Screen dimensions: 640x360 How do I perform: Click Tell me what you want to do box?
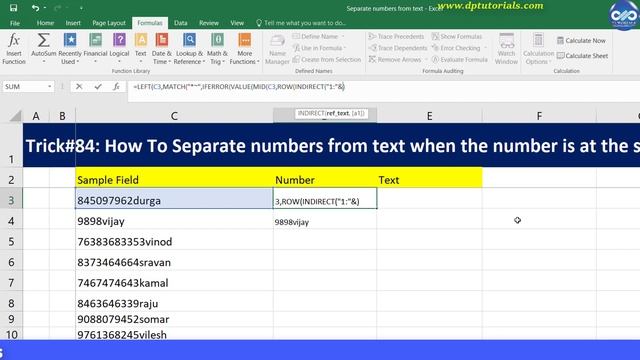point(301,23)
